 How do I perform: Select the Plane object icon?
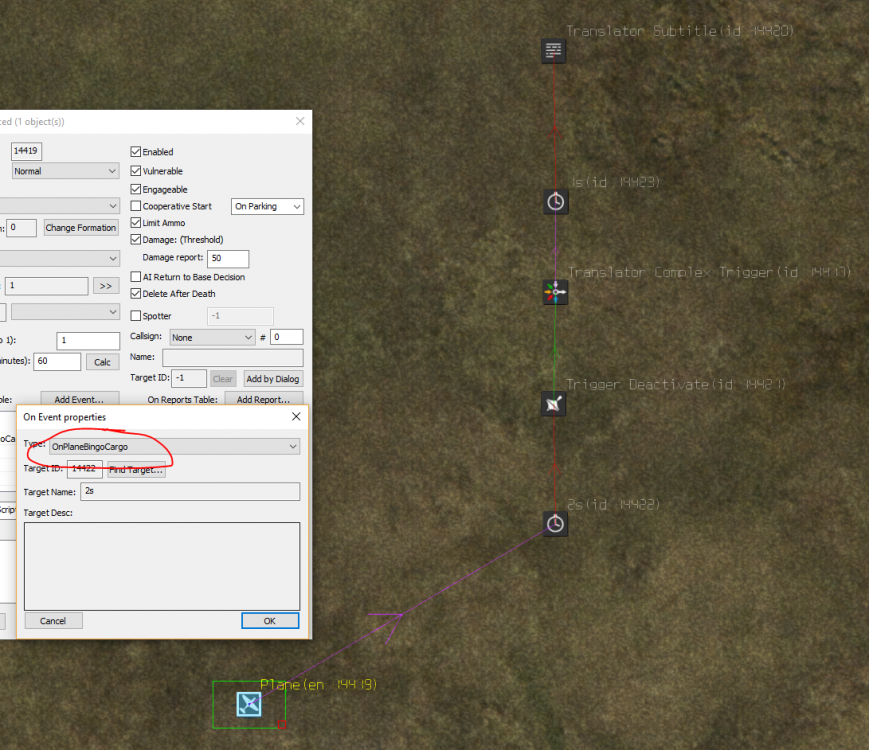pyautogui.click(x=249, y=705)
